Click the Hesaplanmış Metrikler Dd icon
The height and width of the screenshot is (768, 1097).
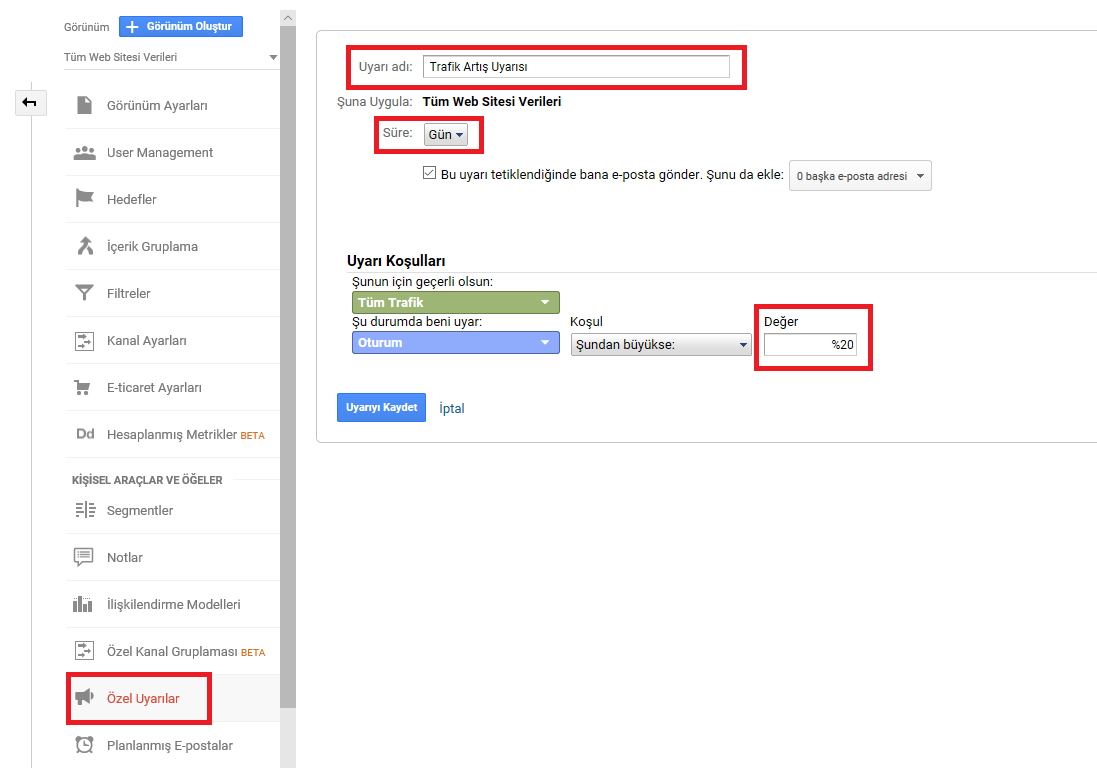click(85, 434)
